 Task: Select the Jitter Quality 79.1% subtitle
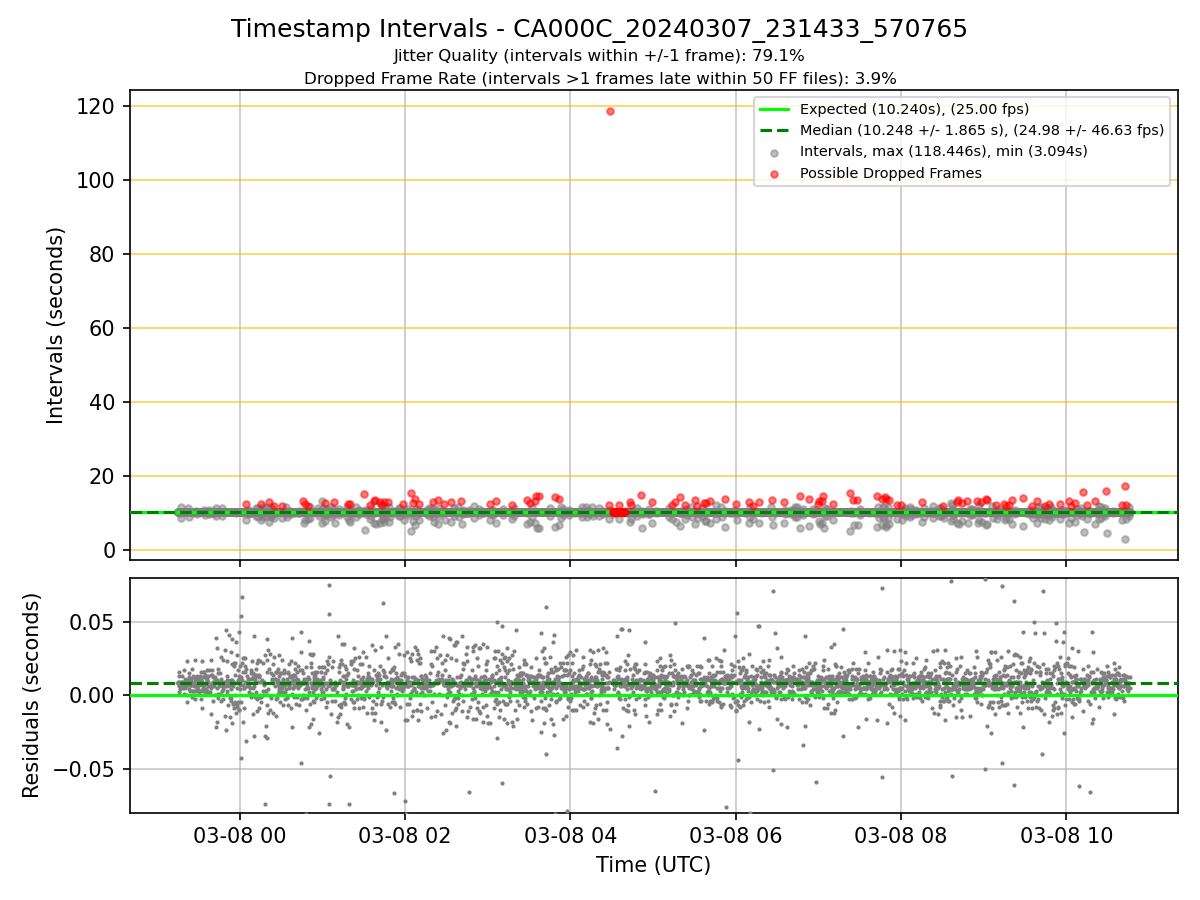599,56
